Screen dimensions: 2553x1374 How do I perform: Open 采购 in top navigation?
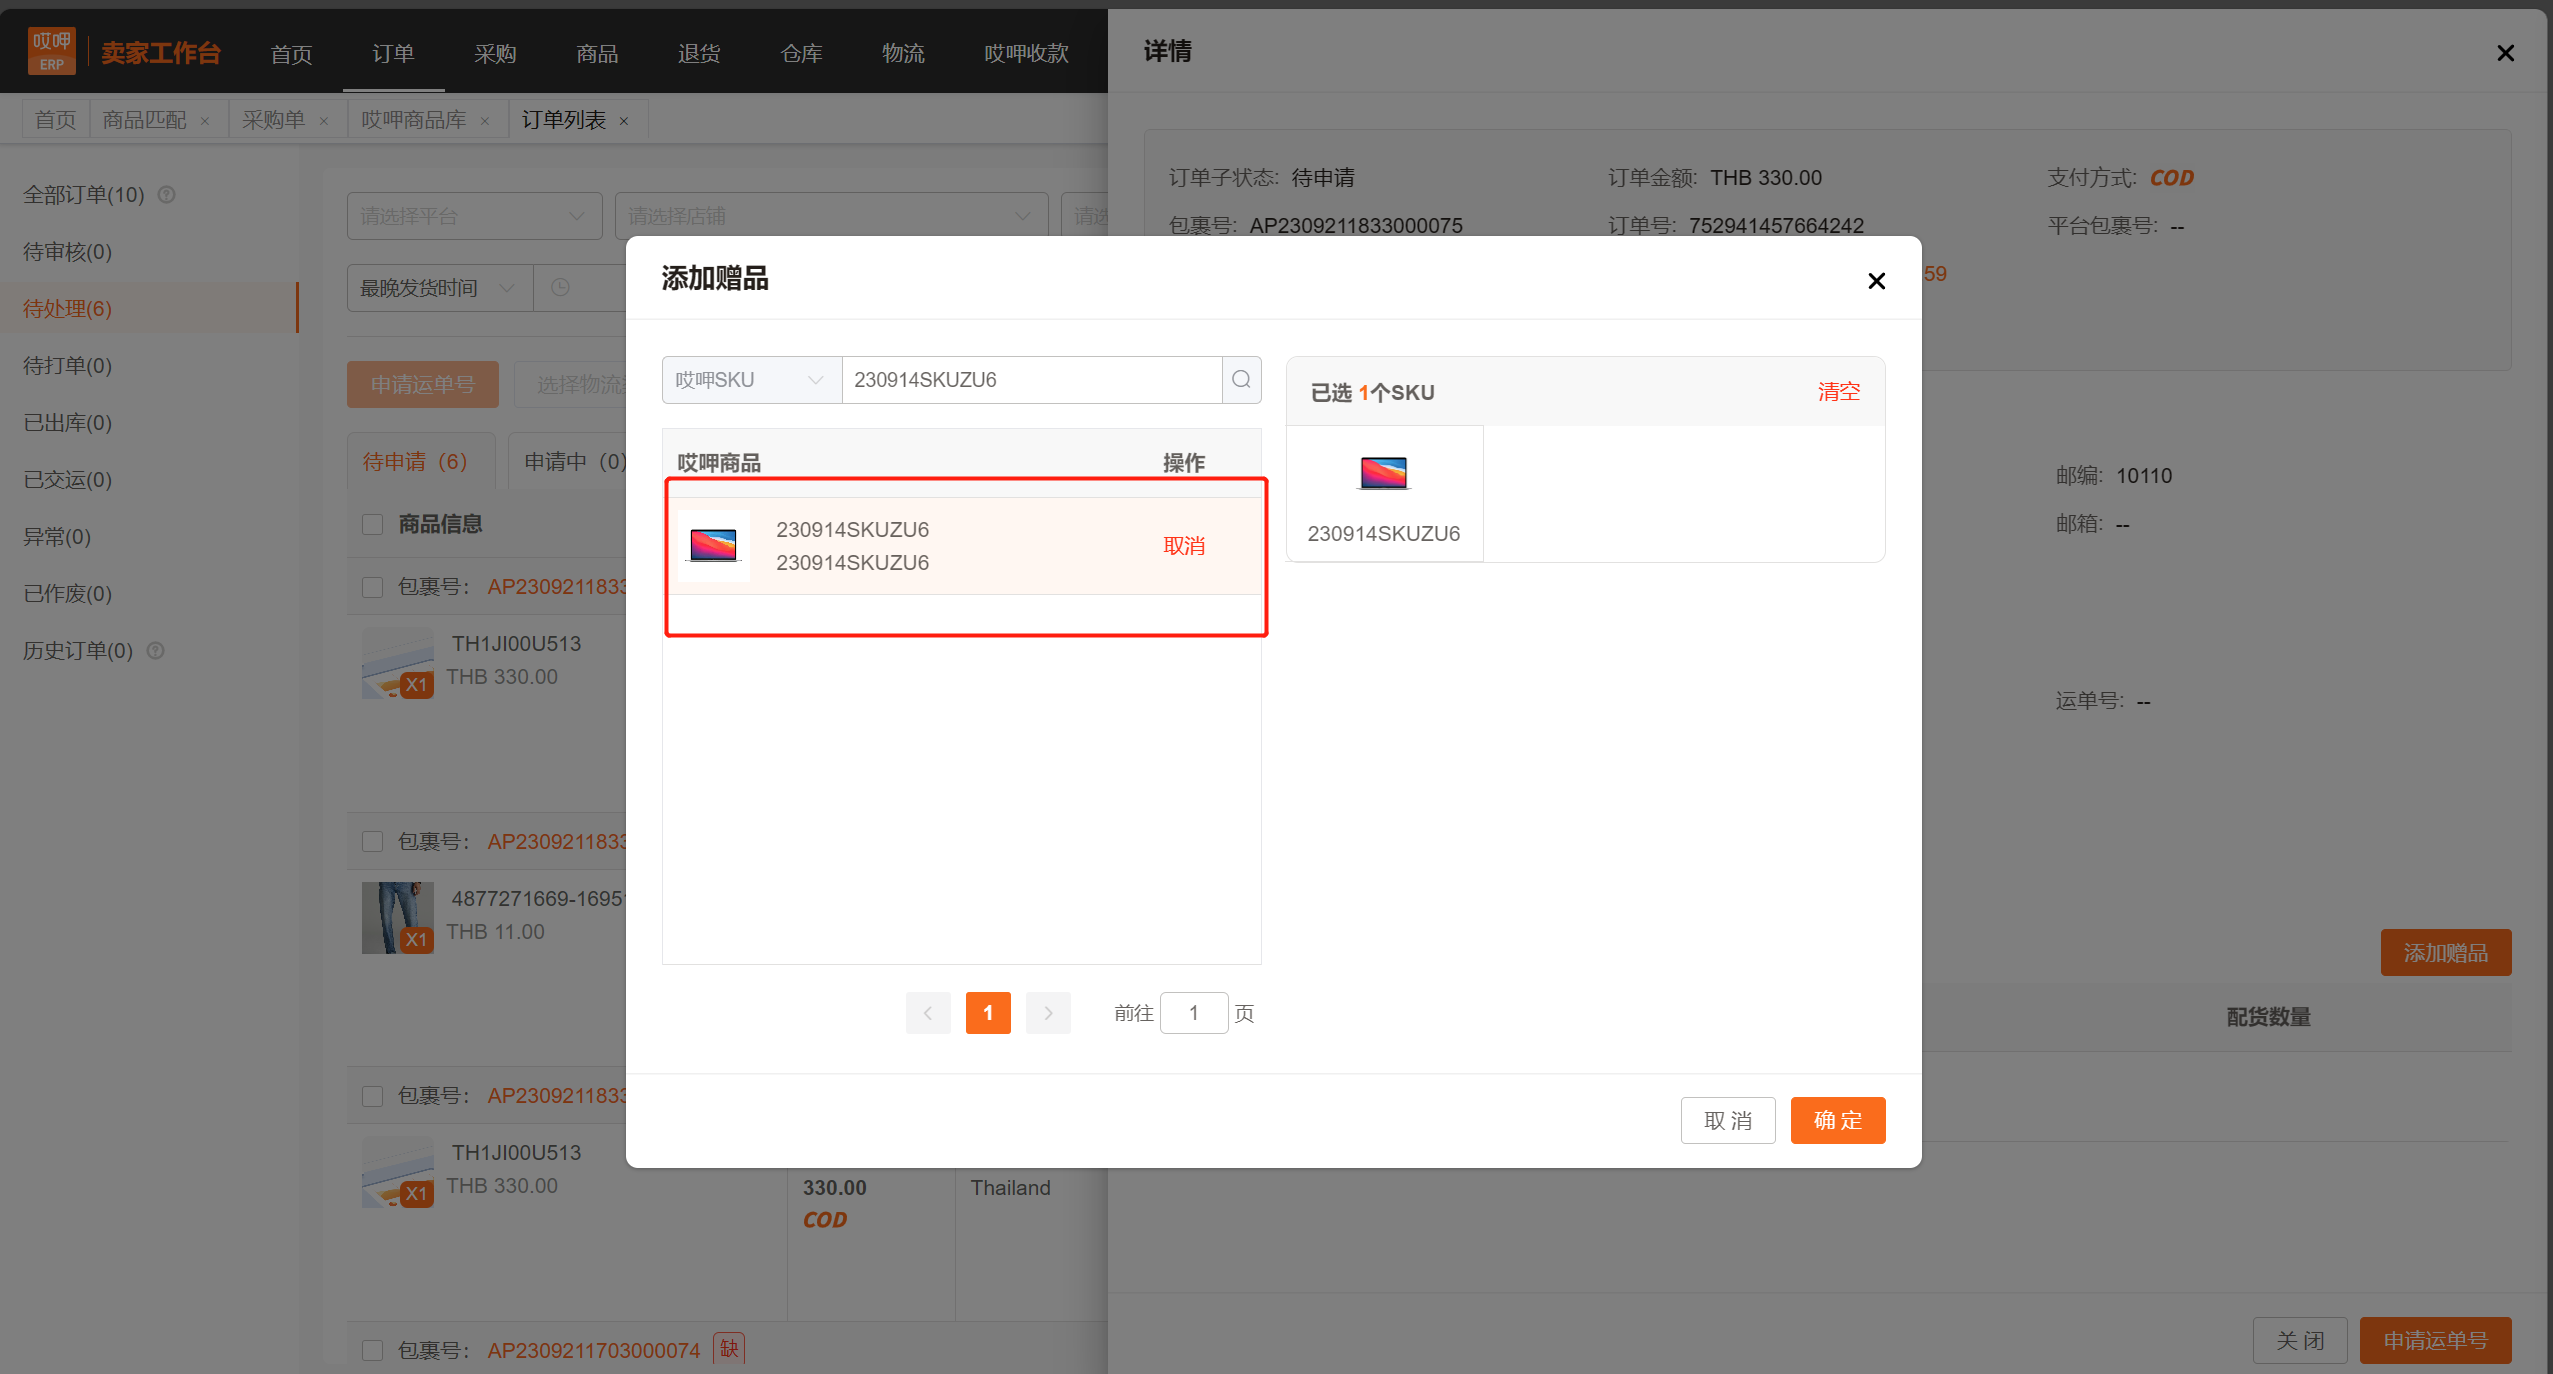(495, 54)
